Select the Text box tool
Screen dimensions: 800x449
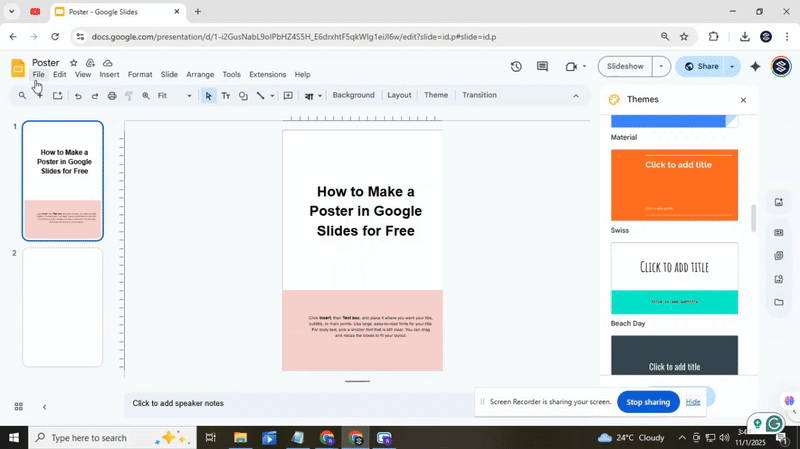pyautogui.click(x=225, y=96)
